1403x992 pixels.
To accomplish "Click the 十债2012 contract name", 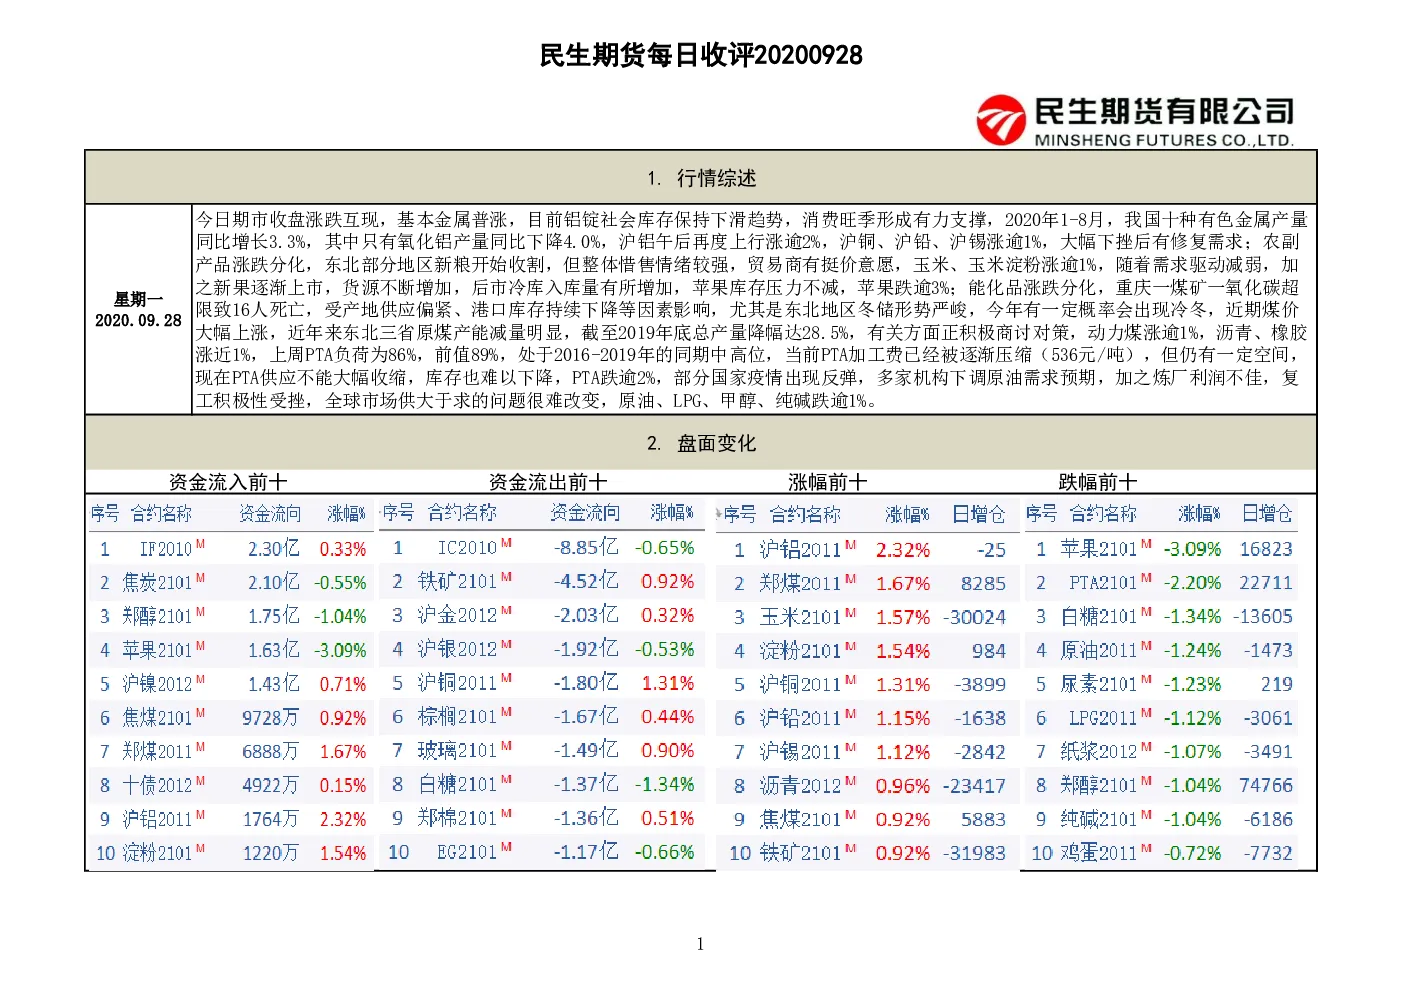I will (157, 785).
